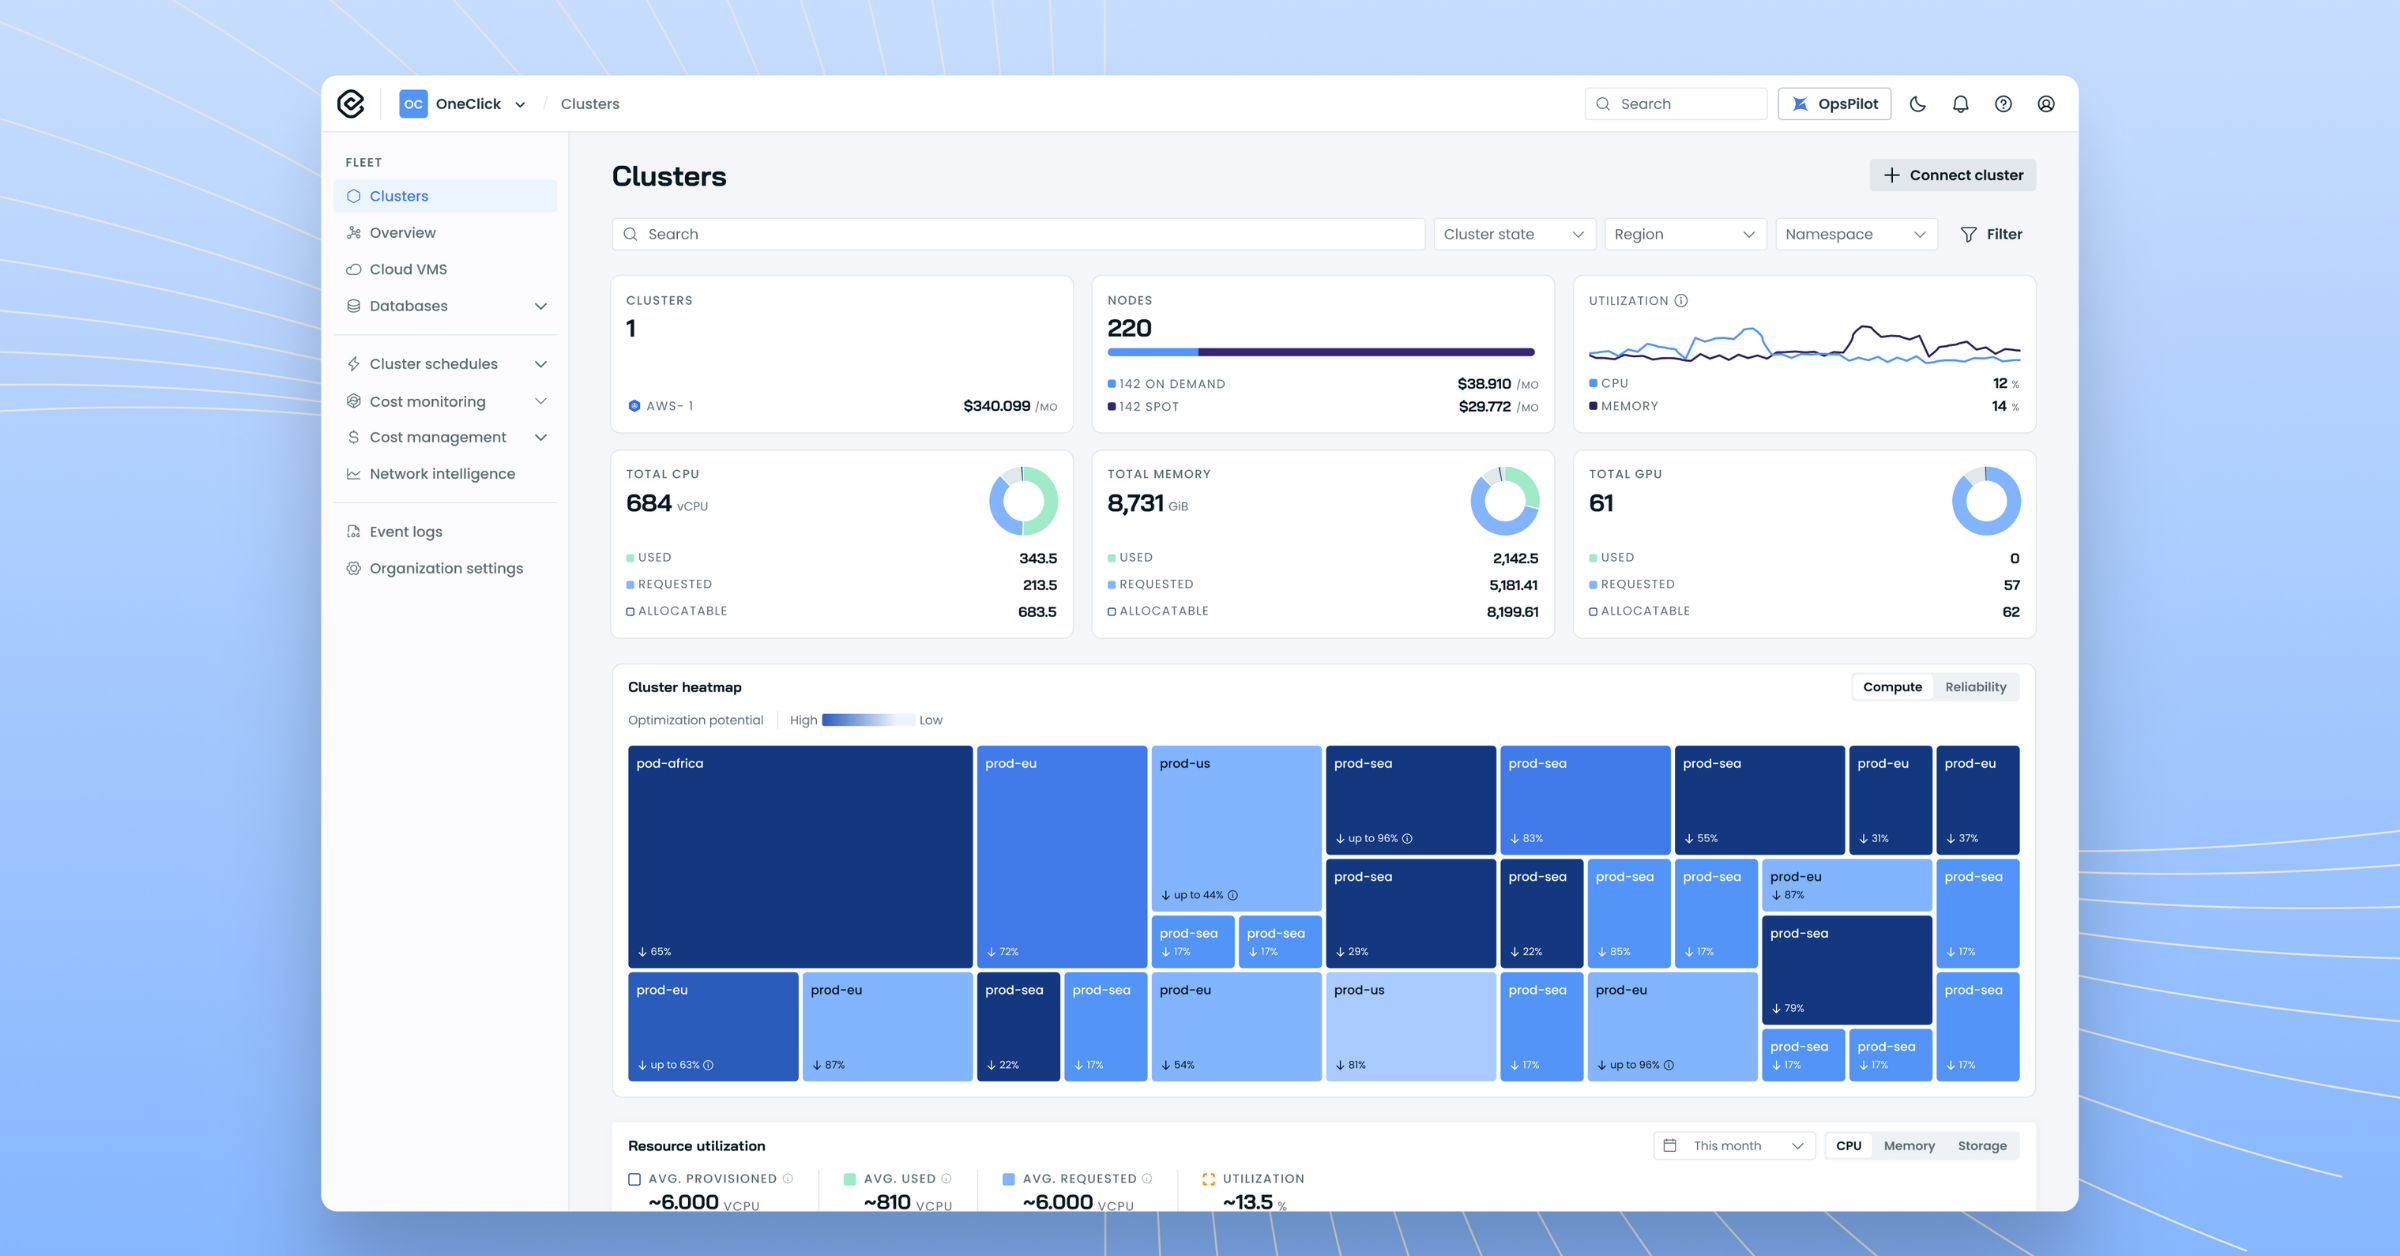Viewport: 2400px width, 1256px height.
Task: Open the This month date dropdown
Action: click(x=1734, y=1146)
